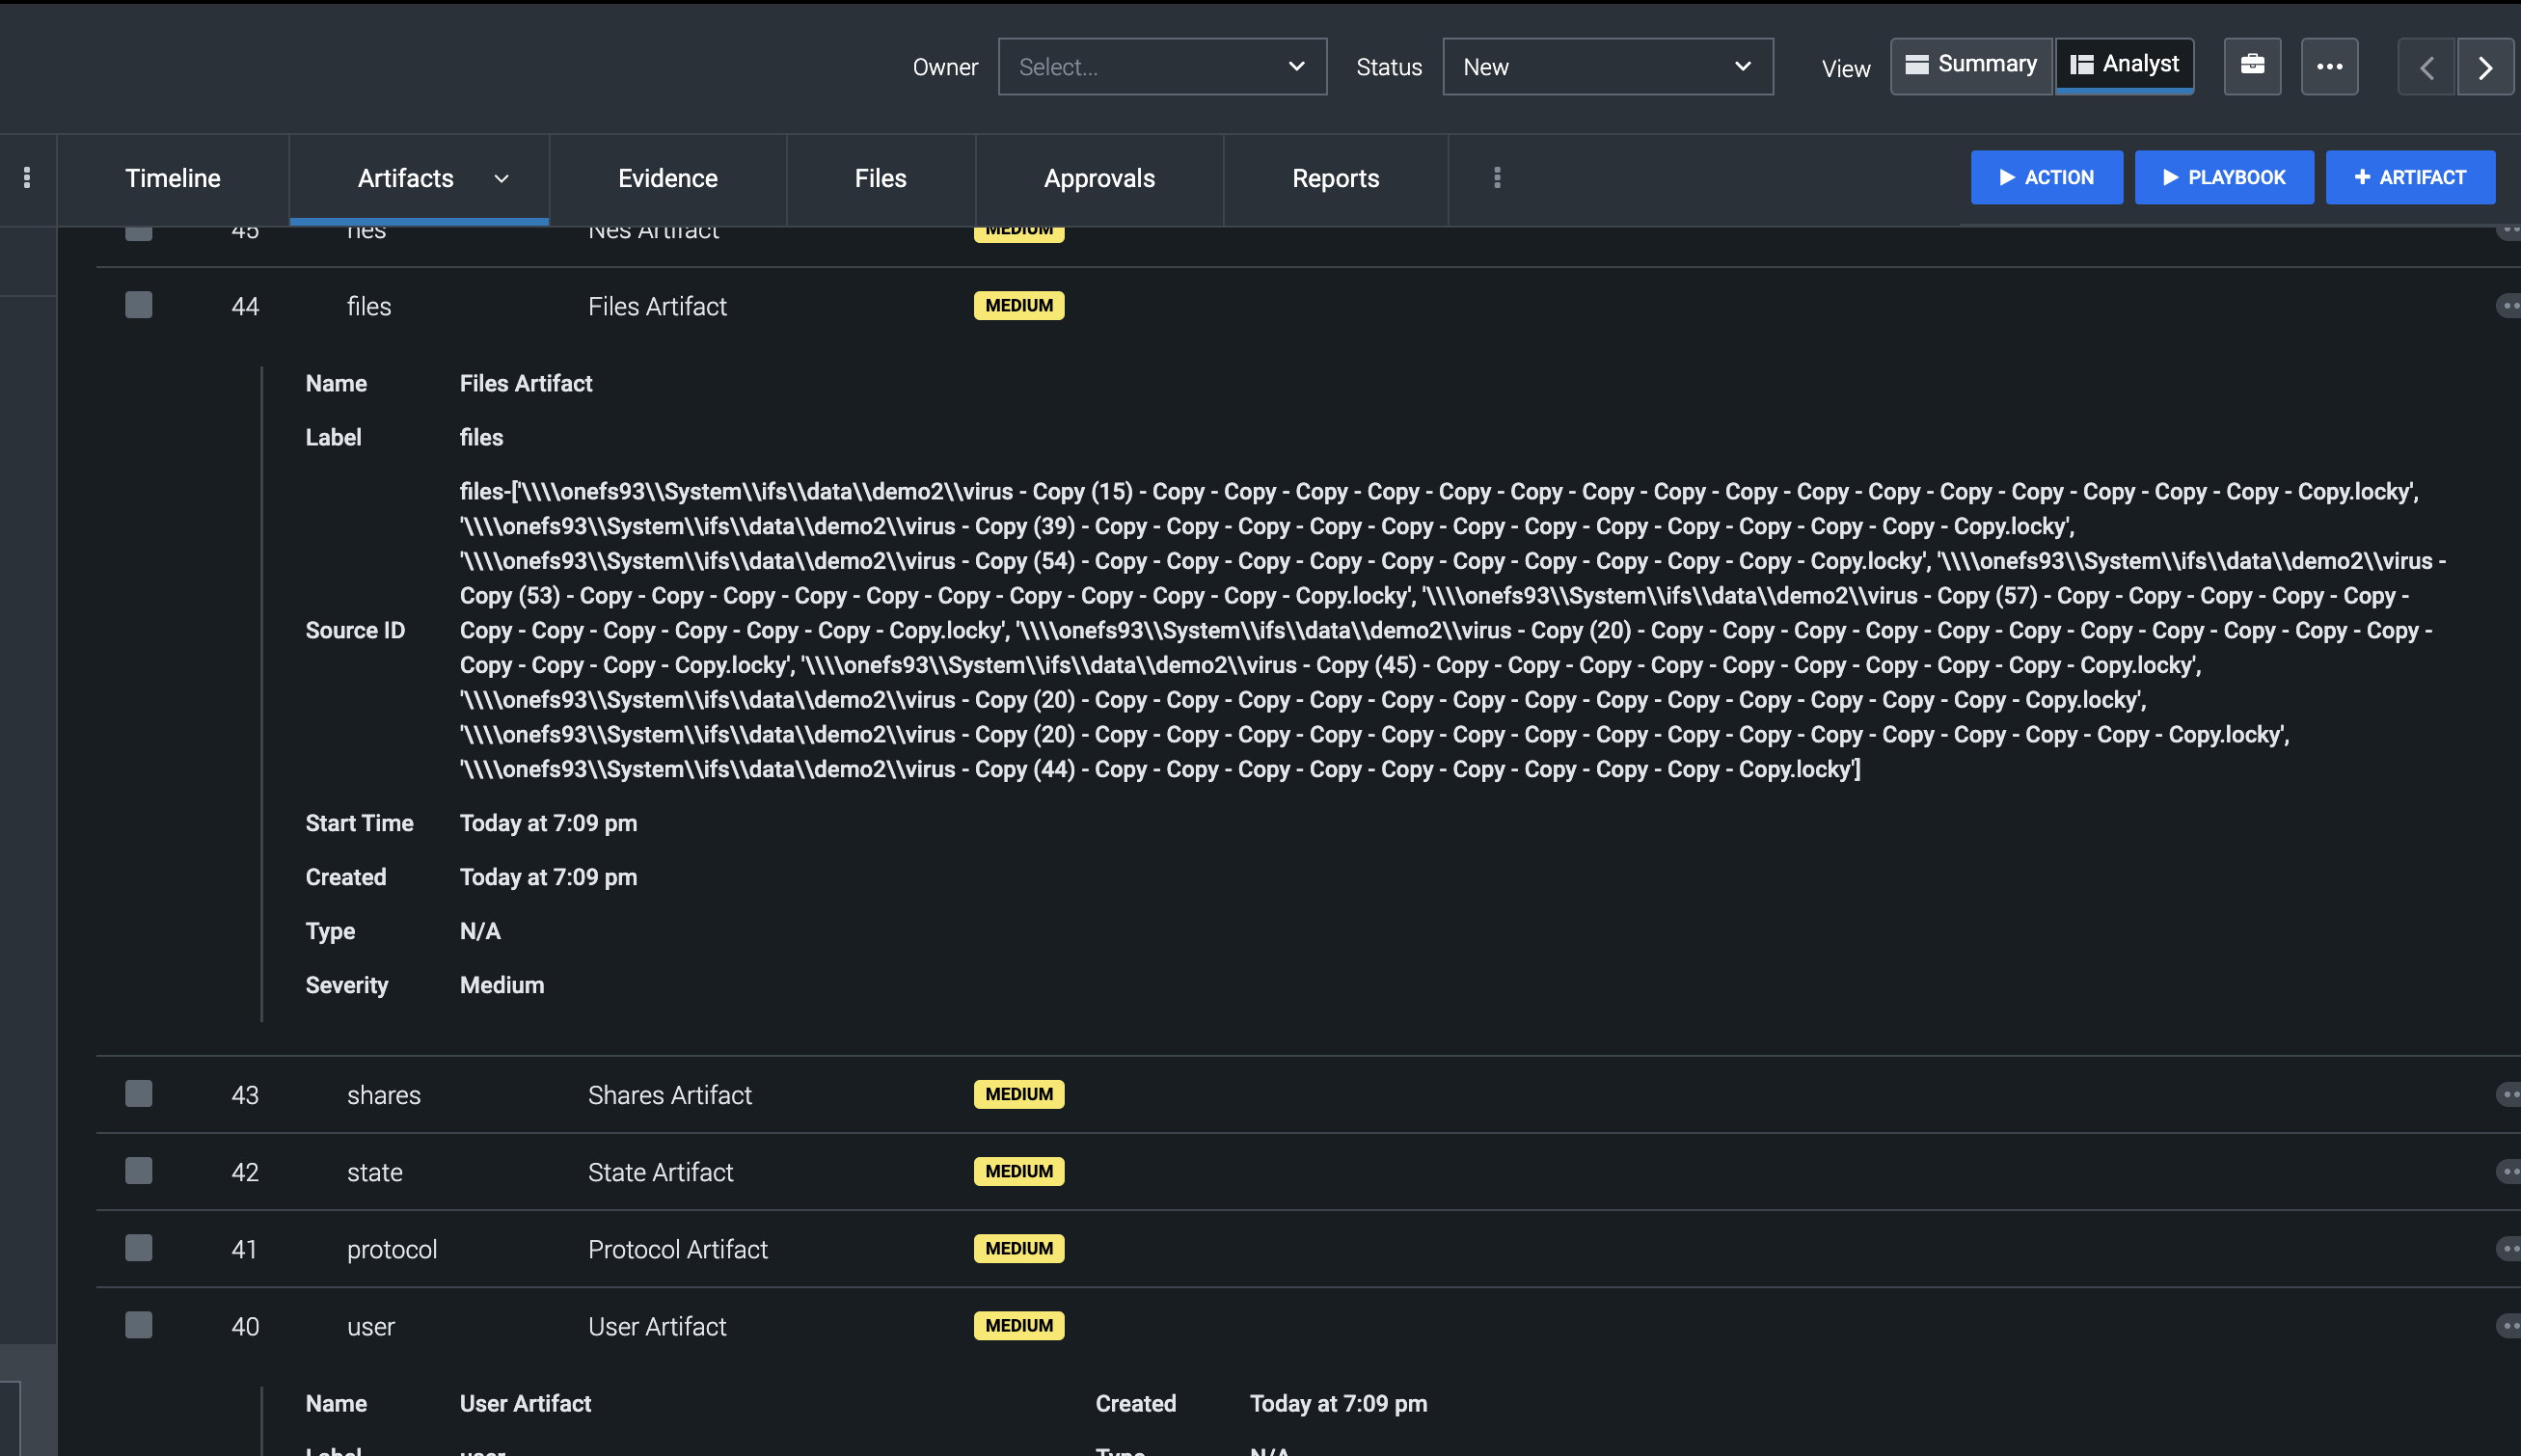This screenshot has width=2521, height=1456.
Task: Click the MEDIUM severity badge on Protocol Artifact
Action: [x=1017, y=1248]
